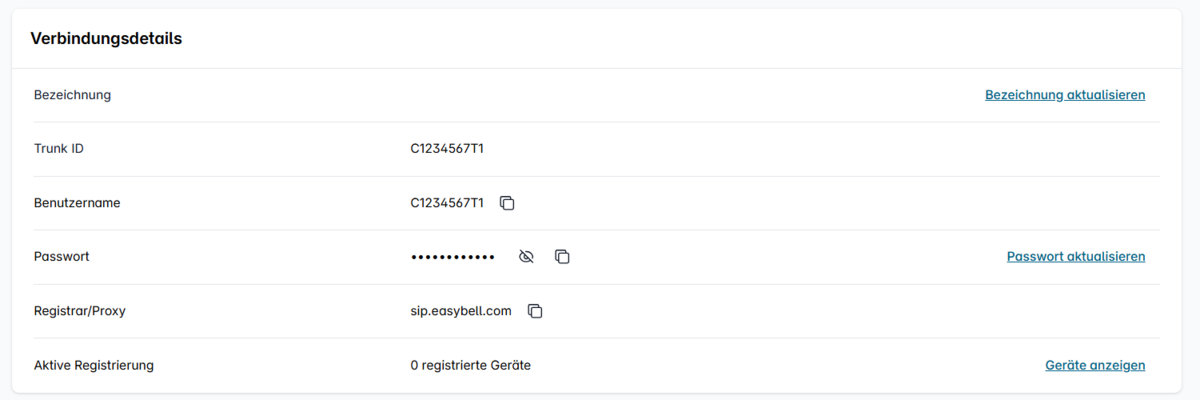
Task: Show devices via Geräte anzeigen
Action: click(1095, 365)
